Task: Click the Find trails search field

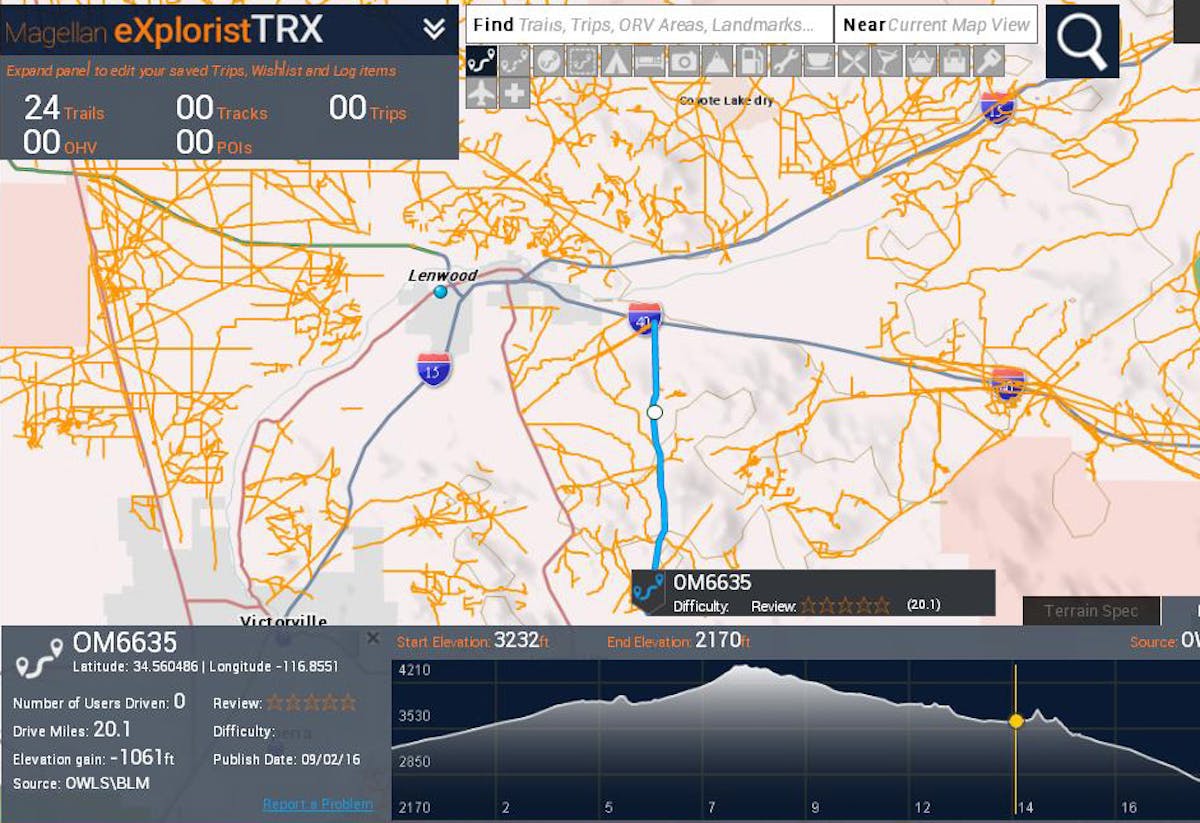Action: coord(650,25)
